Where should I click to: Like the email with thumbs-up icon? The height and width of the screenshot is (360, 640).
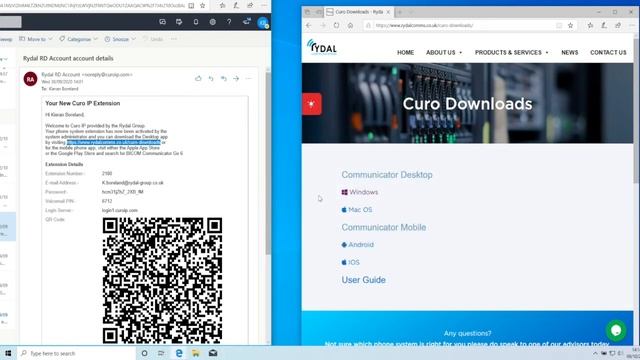[x=198, y=78]
